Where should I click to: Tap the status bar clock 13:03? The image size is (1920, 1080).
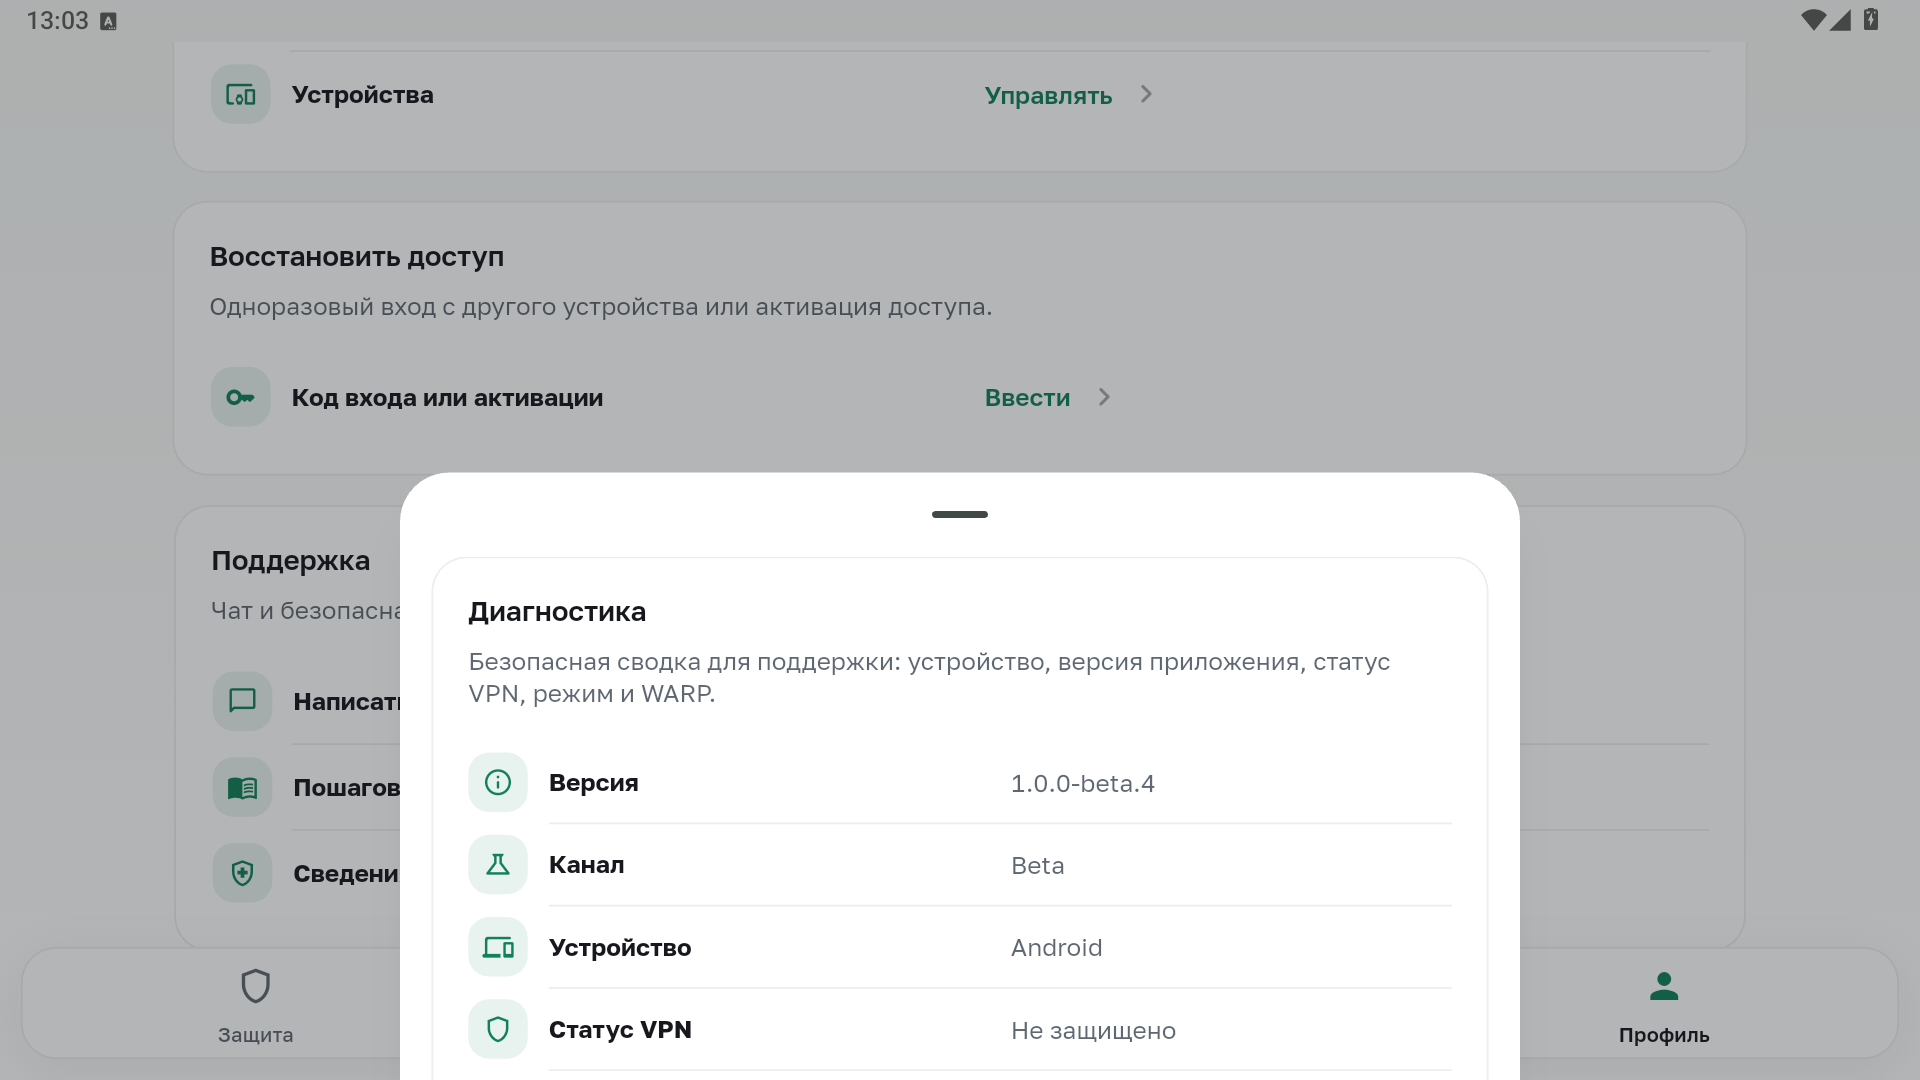point(57,21)
